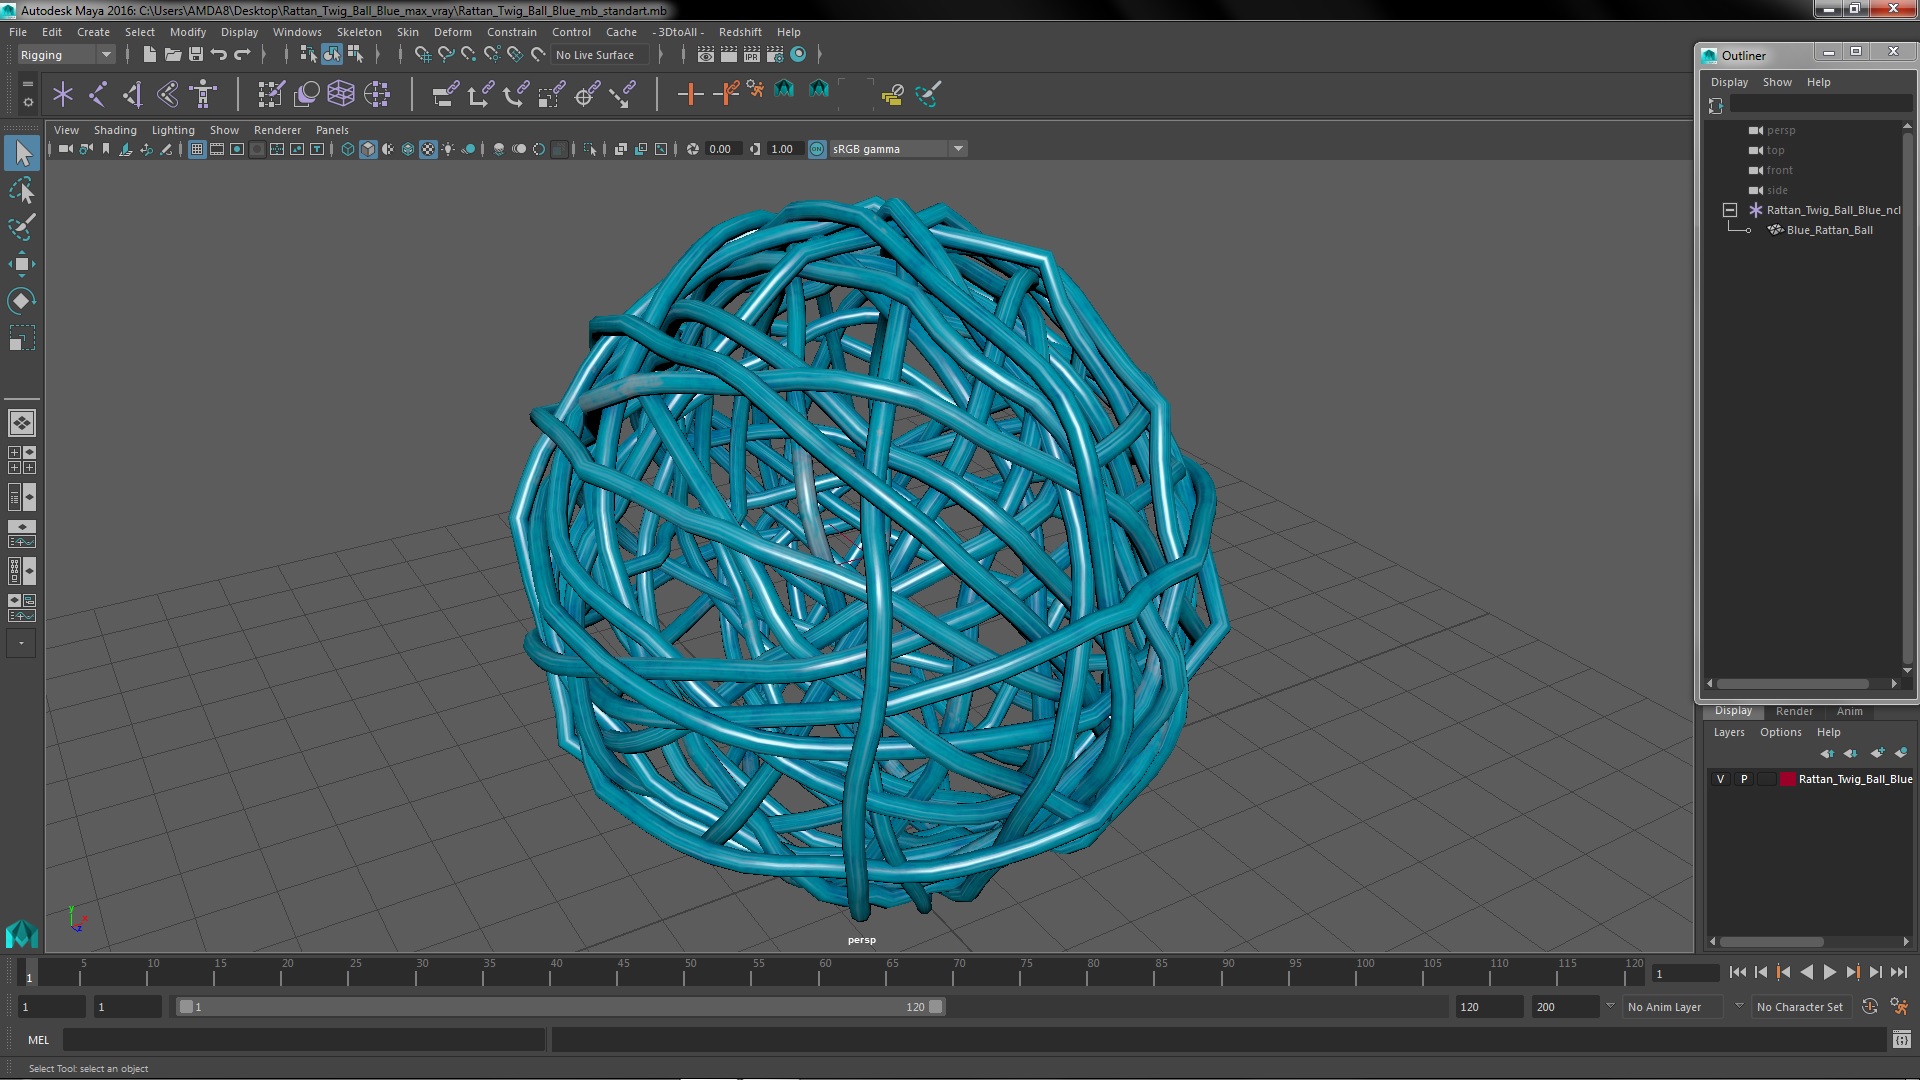Image resolution: width=1920 pixels, height=1080 pixels.
Task: Toggle Snap to grids on the status line
Action: pyautogui.click(x=423, y=55)
